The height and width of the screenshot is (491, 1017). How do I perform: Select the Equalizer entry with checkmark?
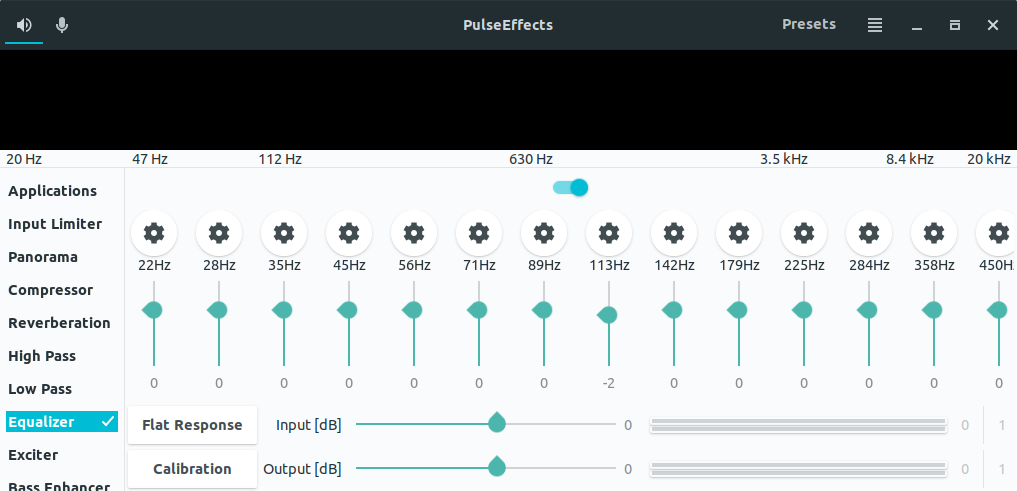tap(62, 422)
